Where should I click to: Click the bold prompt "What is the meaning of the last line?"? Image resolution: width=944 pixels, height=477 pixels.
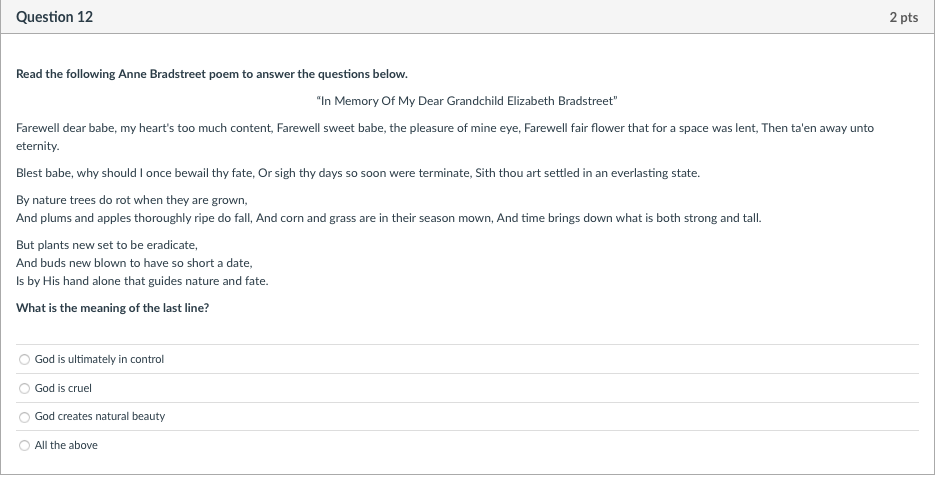coord(113,308)
